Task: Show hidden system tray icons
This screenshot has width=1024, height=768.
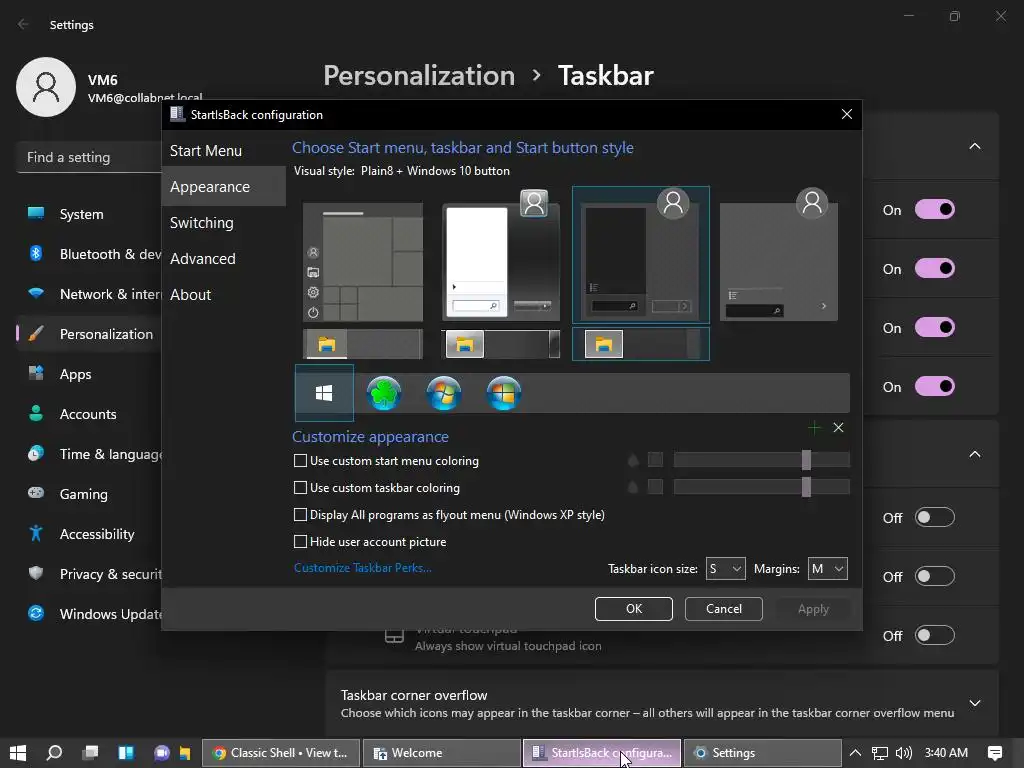Action: tap(855, 753)
